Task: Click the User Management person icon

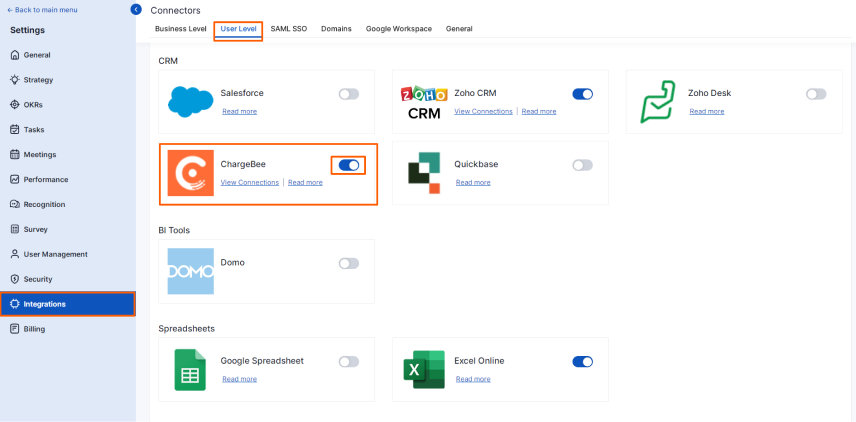Action: tap(15, 254)
